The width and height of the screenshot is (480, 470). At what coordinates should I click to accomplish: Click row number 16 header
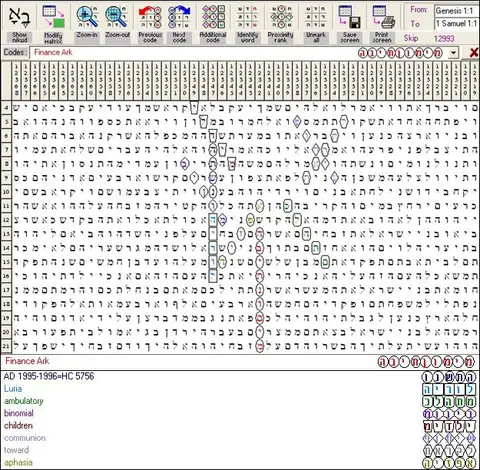pyautogui.click(x=6, y=276)
